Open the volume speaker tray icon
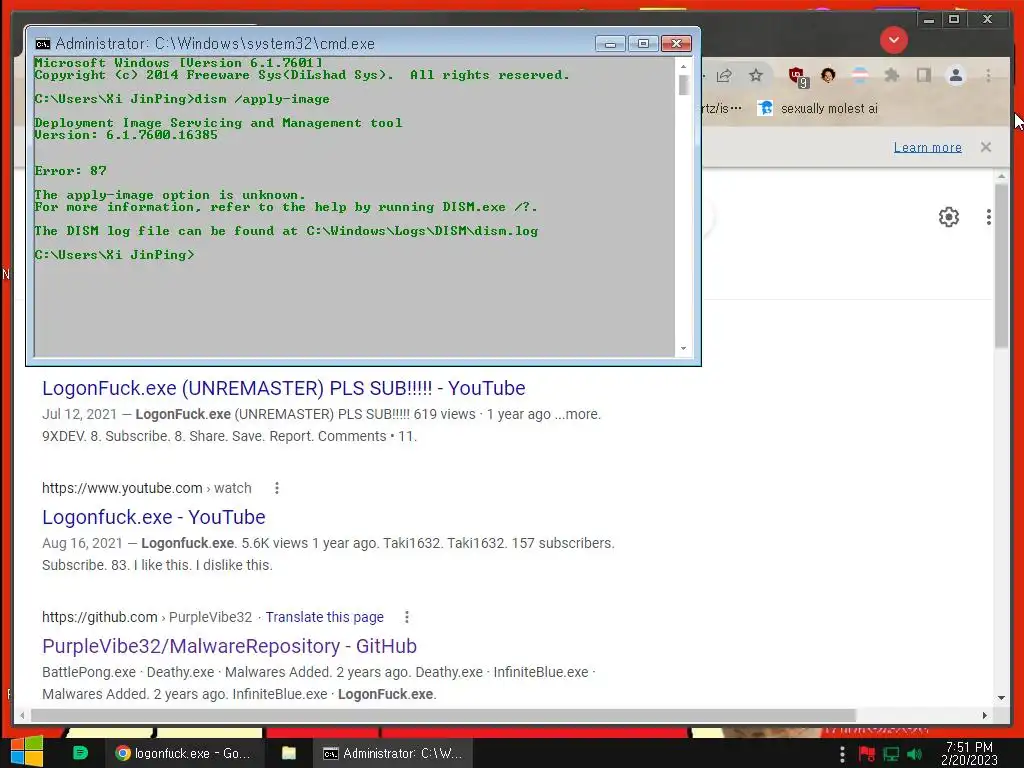The image size is (1024, 768). tap(914, 754)
